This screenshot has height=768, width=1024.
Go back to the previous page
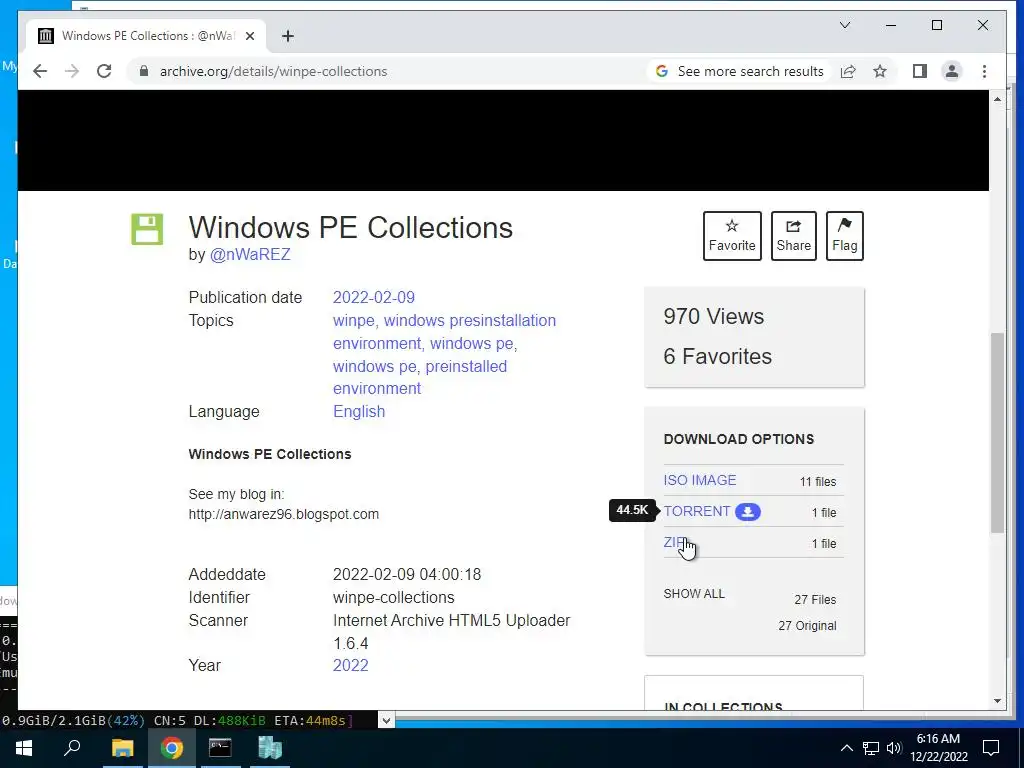pyautogui.click(x=40, y=71)
